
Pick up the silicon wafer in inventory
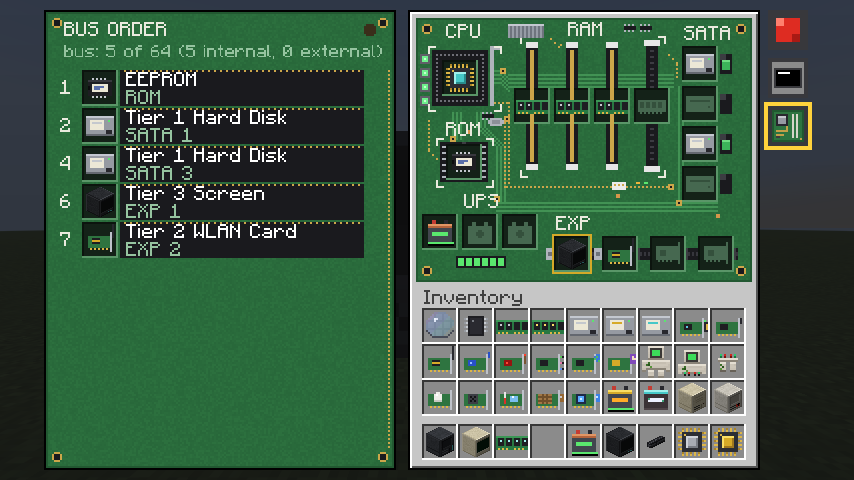[x=439, y=326]
